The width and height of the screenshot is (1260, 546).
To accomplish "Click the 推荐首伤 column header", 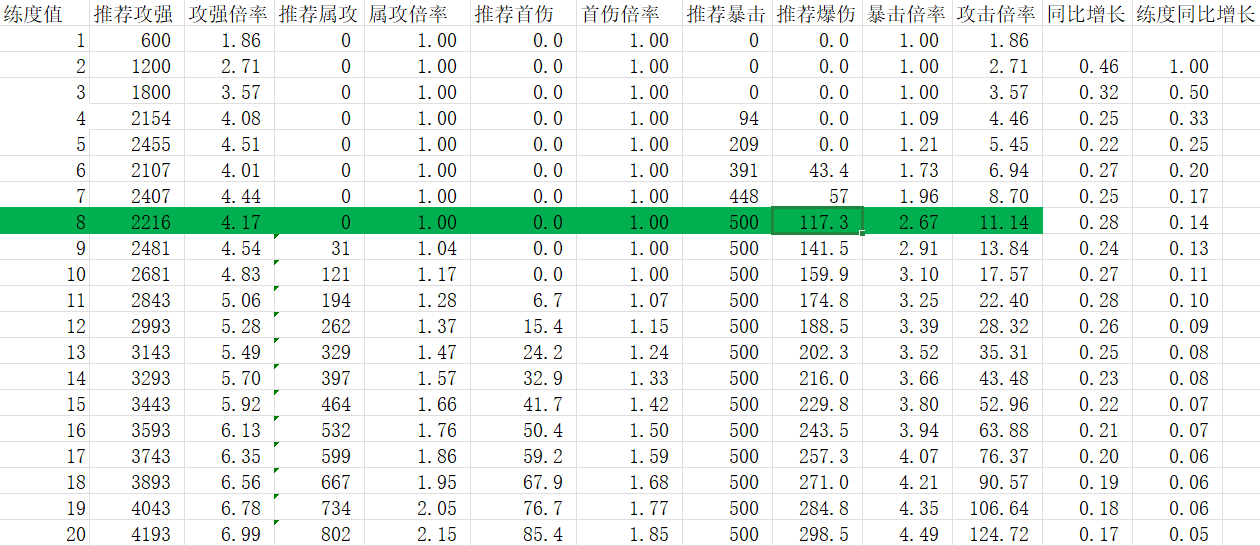I will (523, 14).
